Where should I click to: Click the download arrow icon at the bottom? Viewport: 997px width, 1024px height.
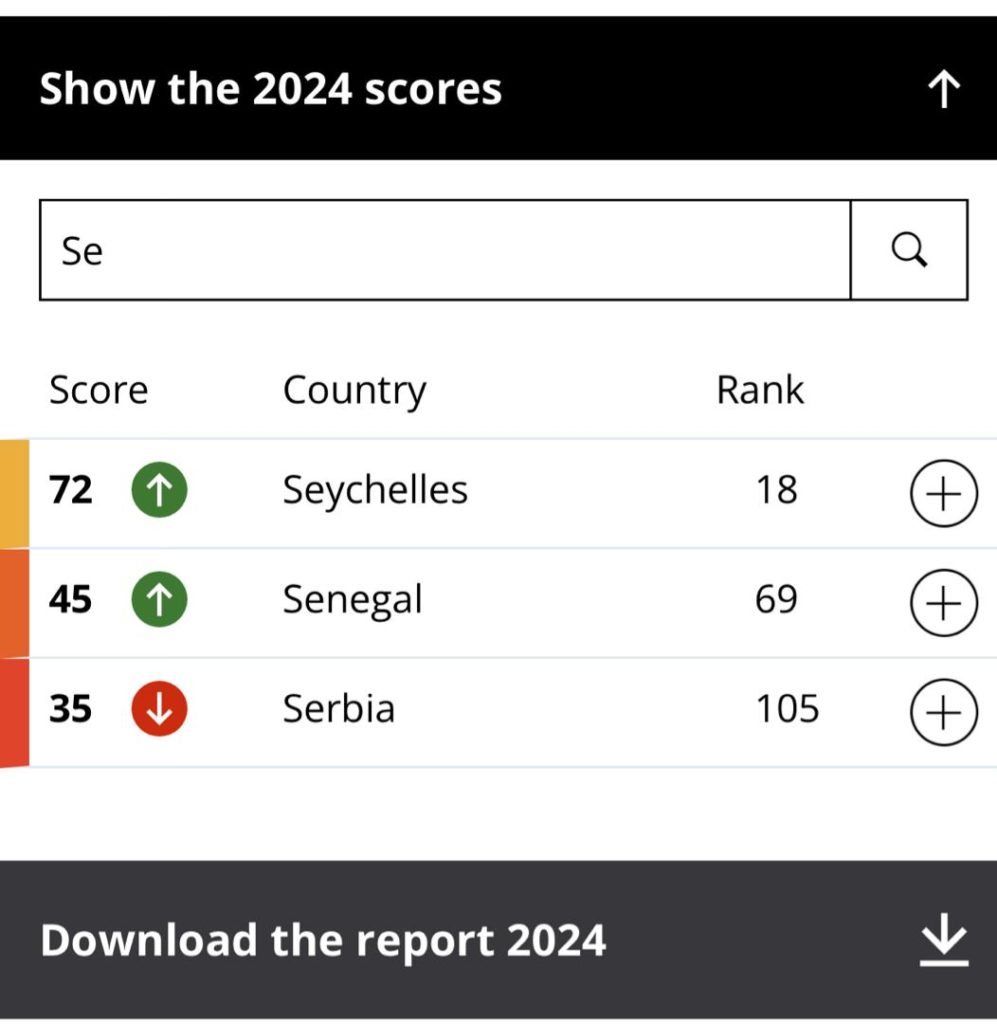click(x=944, y=940)
